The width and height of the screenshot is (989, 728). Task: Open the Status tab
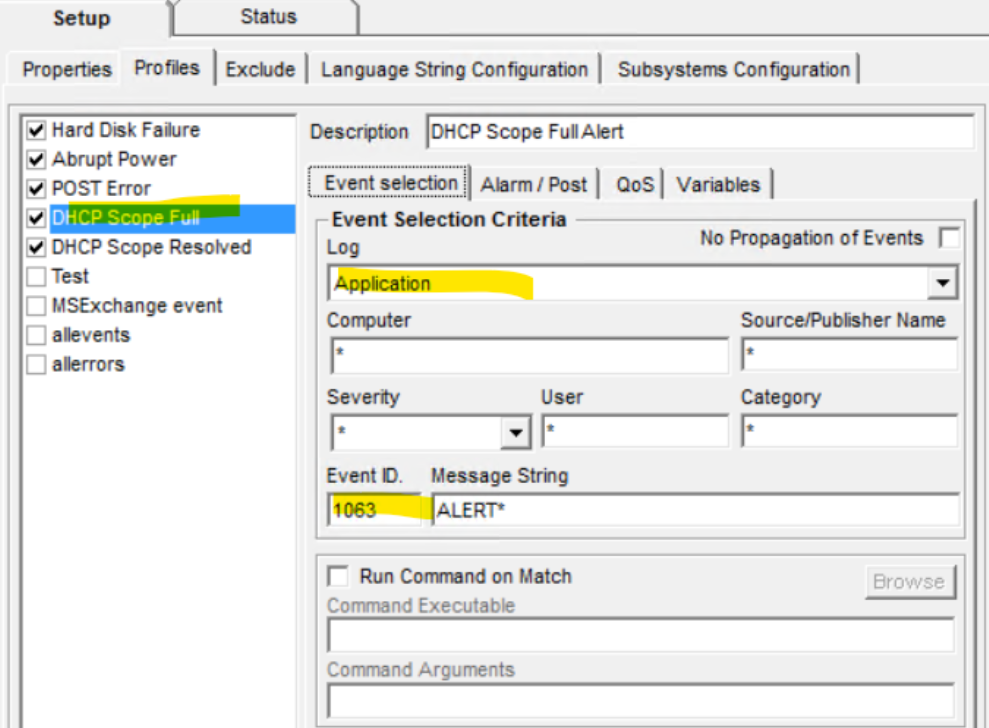pyautogui.click(x=267, y=17)
